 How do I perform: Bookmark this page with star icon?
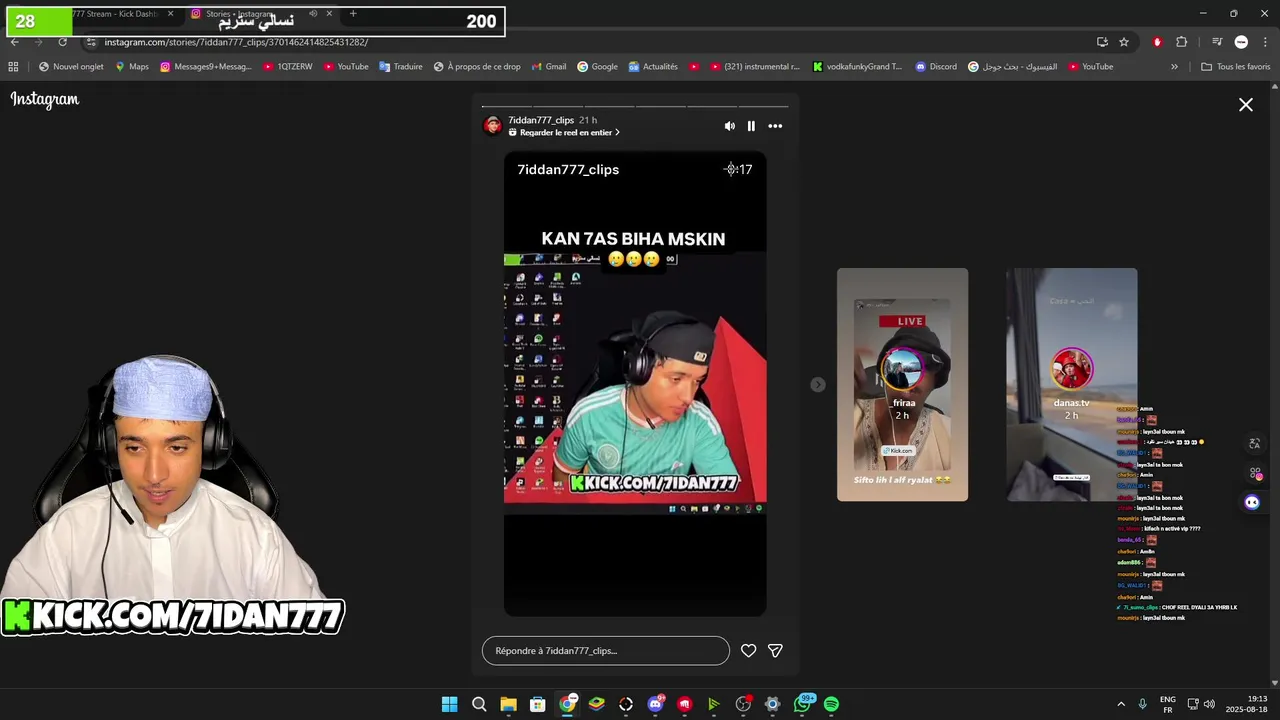click(x=1124, y=42)
